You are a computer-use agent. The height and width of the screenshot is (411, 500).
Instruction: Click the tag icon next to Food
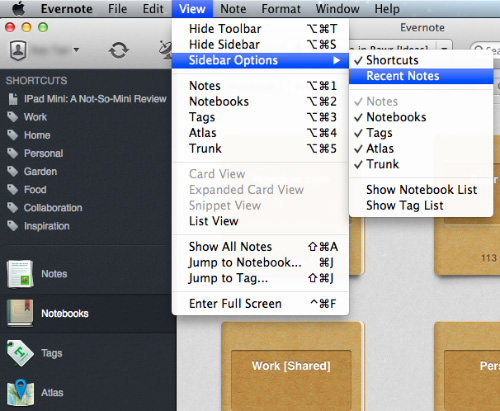click(13, 189)
